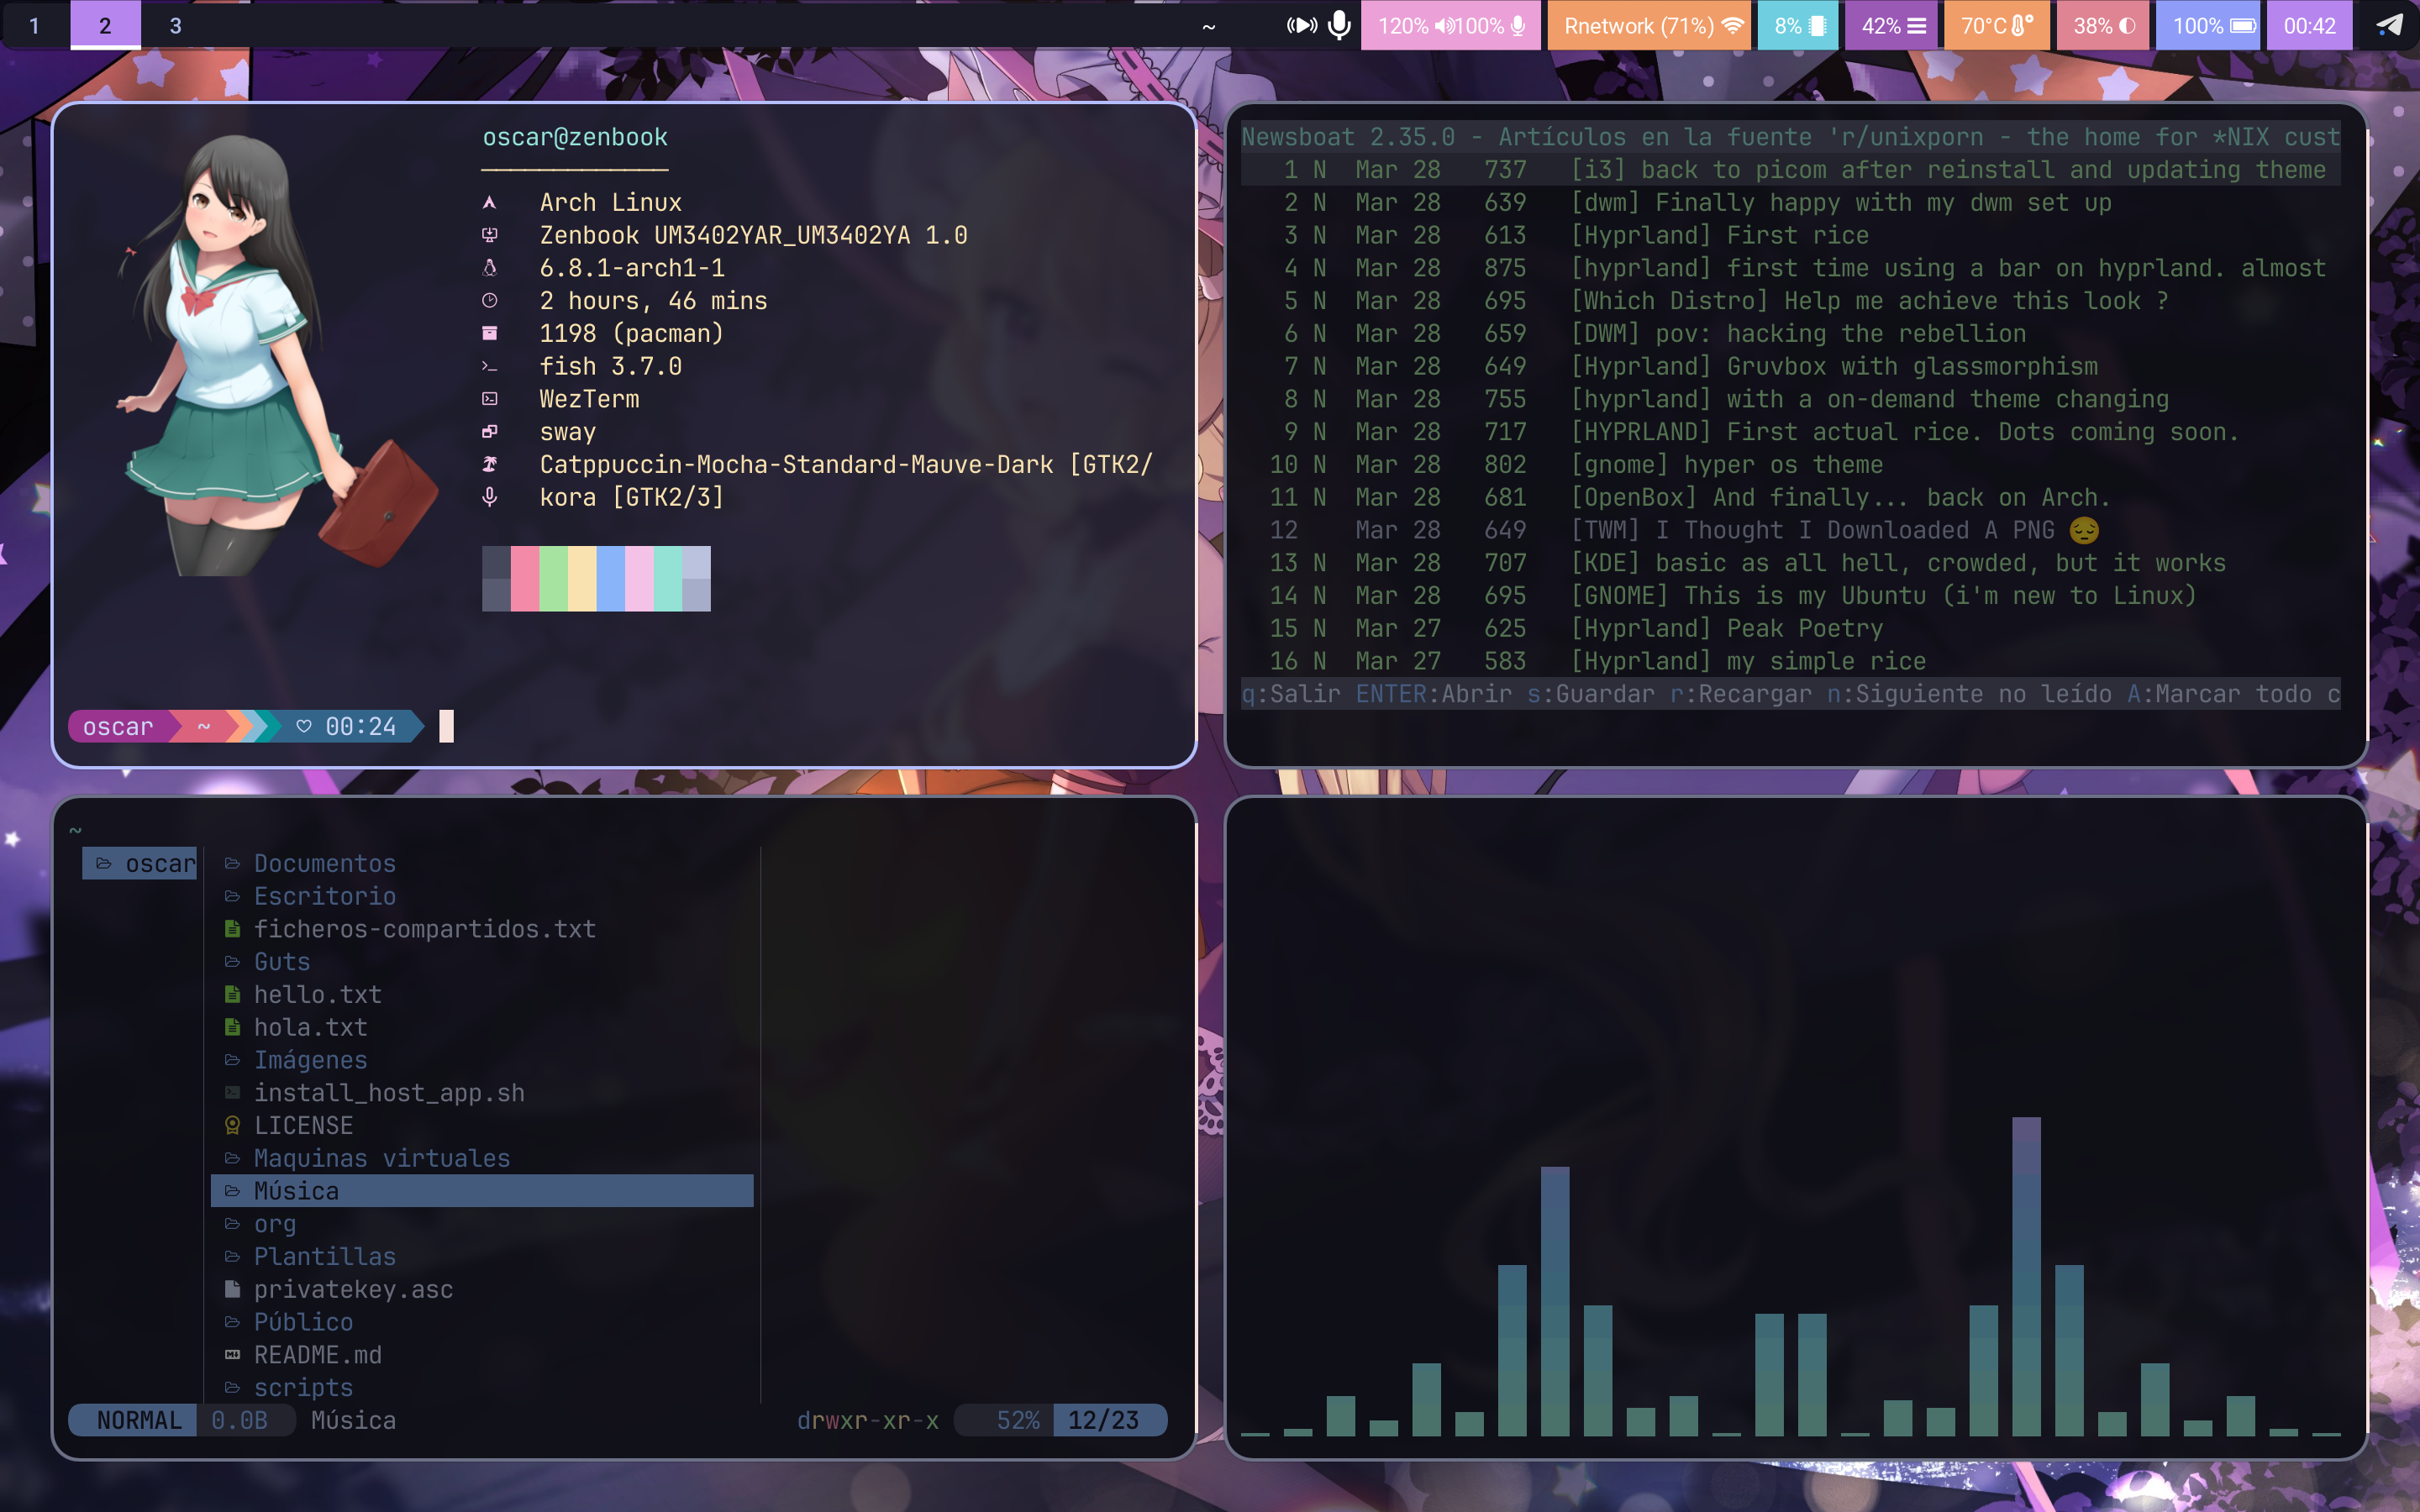Viewport: 2420px width, 1512px height.
Task: Select article 10 [gnome] hyper os theme
Action: click(1790, 464)
